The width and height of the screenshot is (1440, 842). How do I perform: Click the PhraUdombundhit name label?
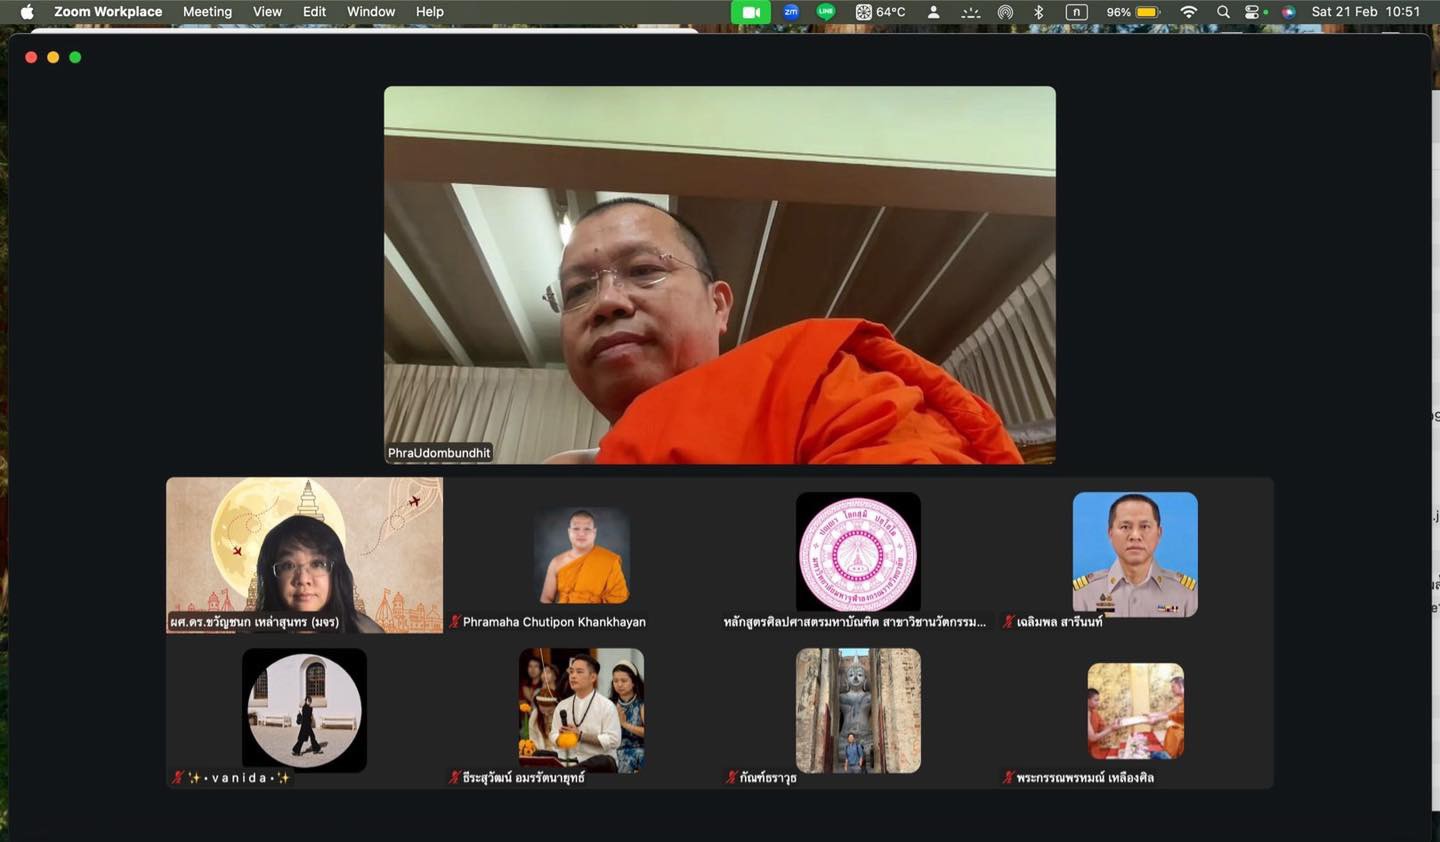pyautogui.click(x=438, y=452)
